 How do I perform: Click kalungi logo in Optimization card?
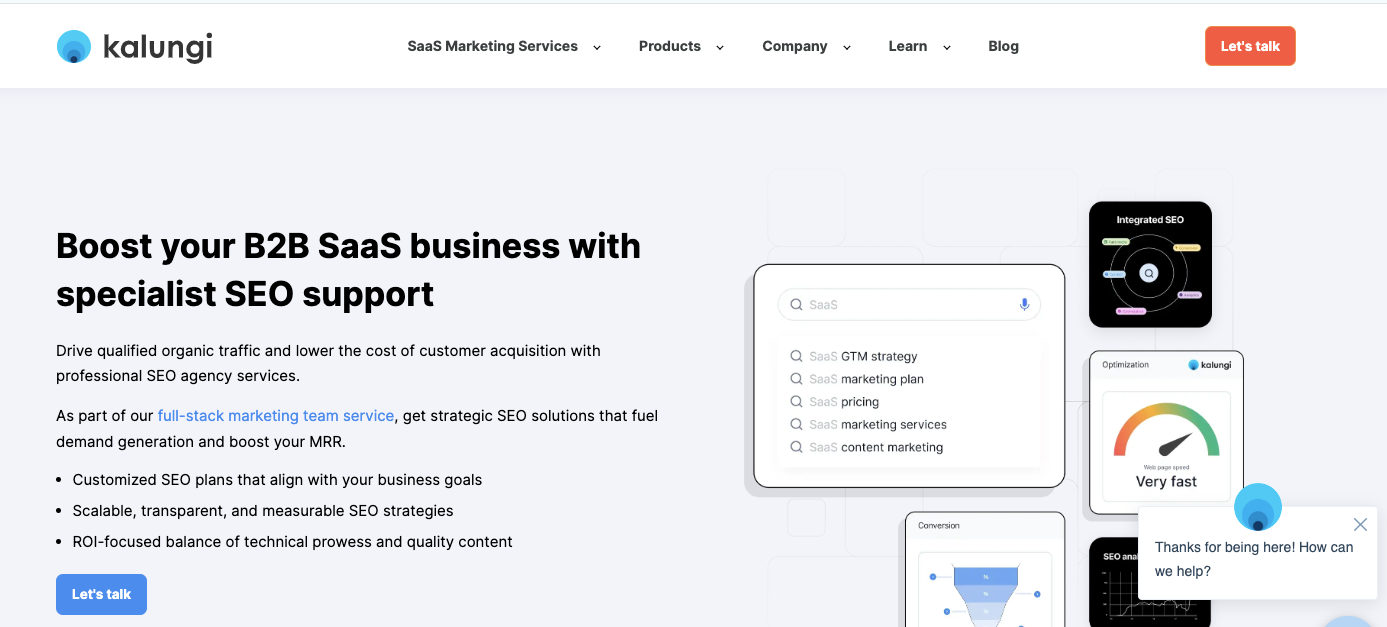pyautogui.click(x=1210, y=365)
